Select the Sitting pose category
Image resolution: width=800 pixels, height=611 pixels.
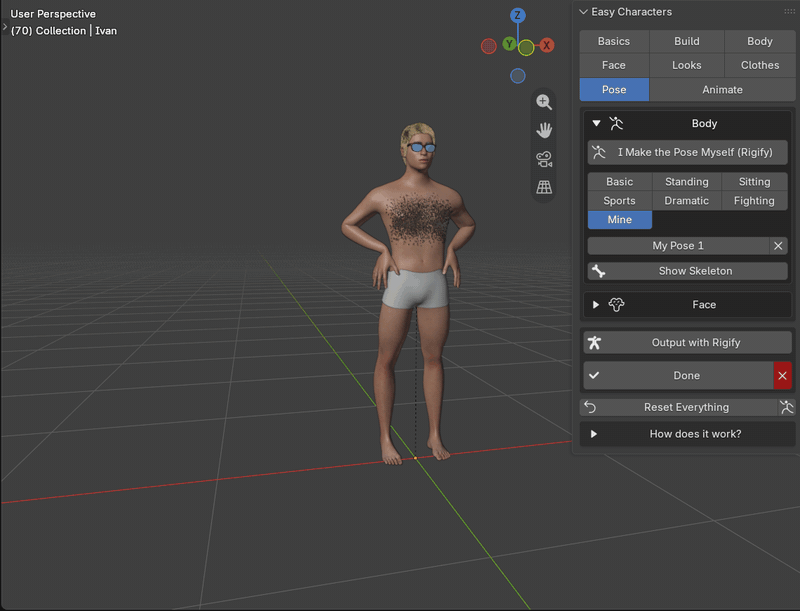tap(754, 182)
